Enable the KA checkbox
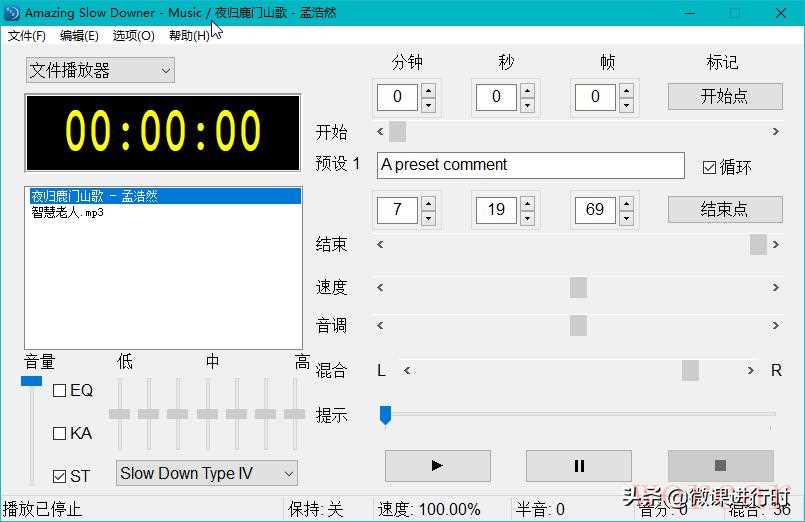Screen dimensions: 805x522 coord(59,434)
